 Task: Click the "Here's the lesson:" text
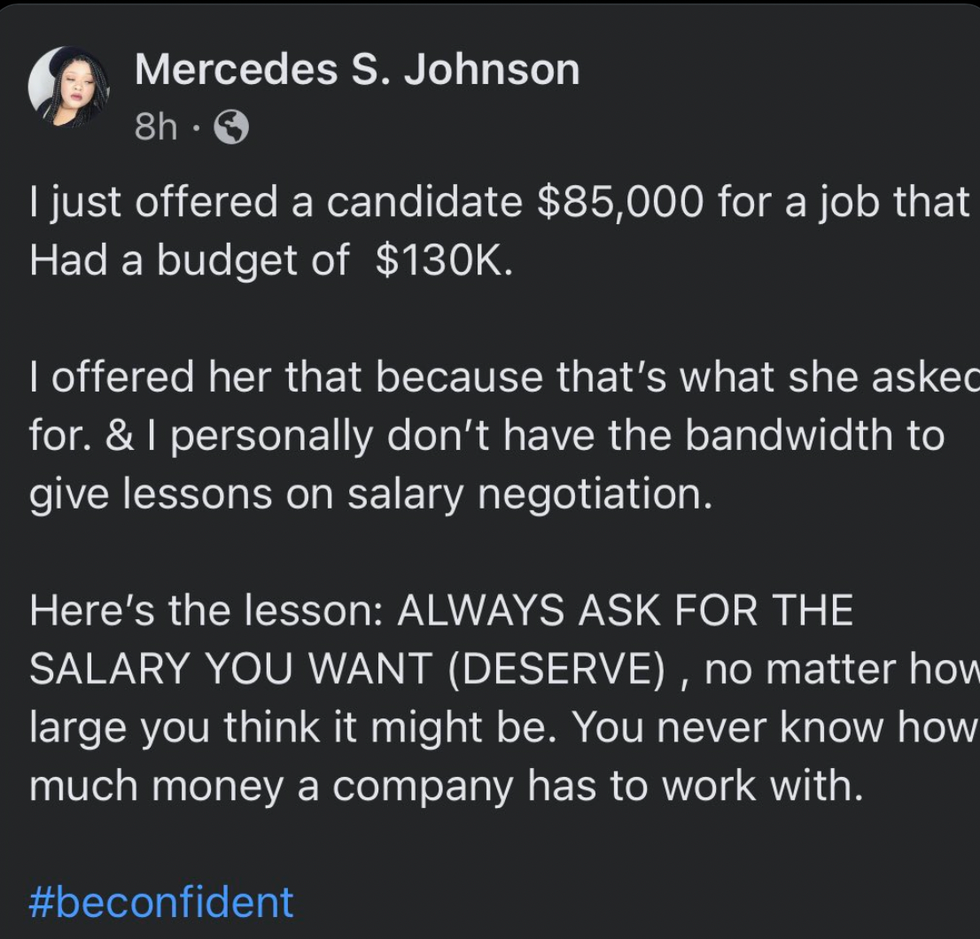[205, 610]
